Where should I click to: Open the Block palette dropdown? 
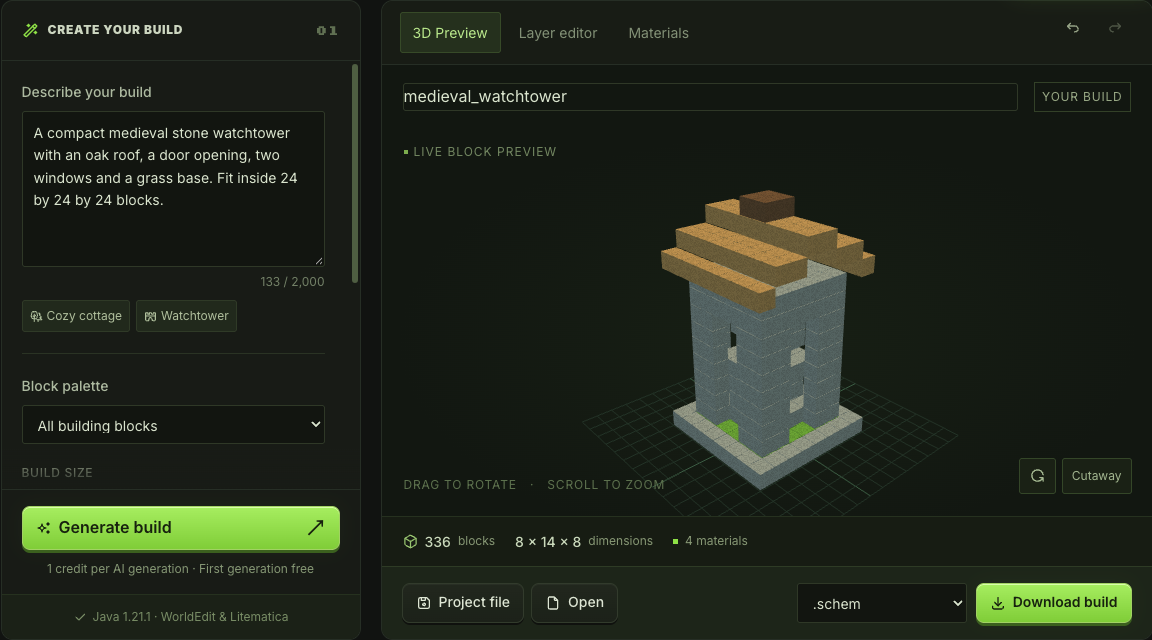(173, 425)
